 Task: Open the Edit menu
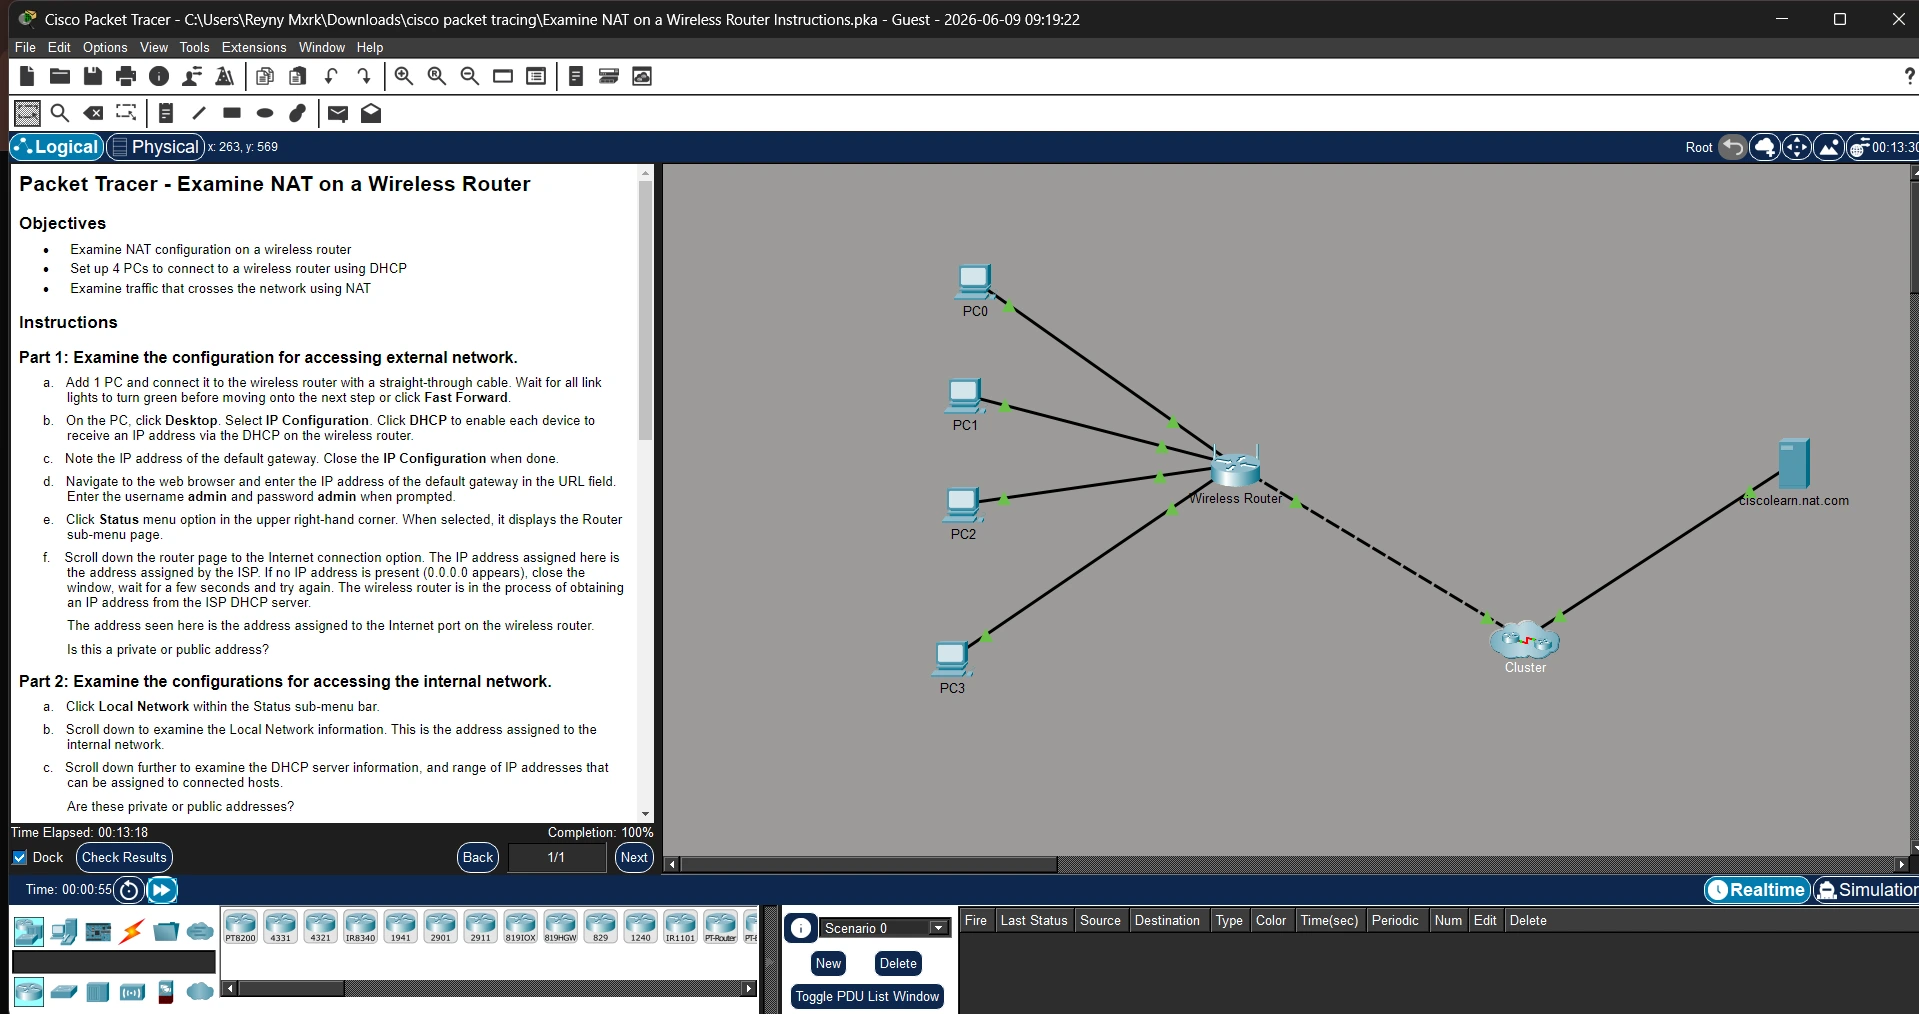(x=59, y=47)
